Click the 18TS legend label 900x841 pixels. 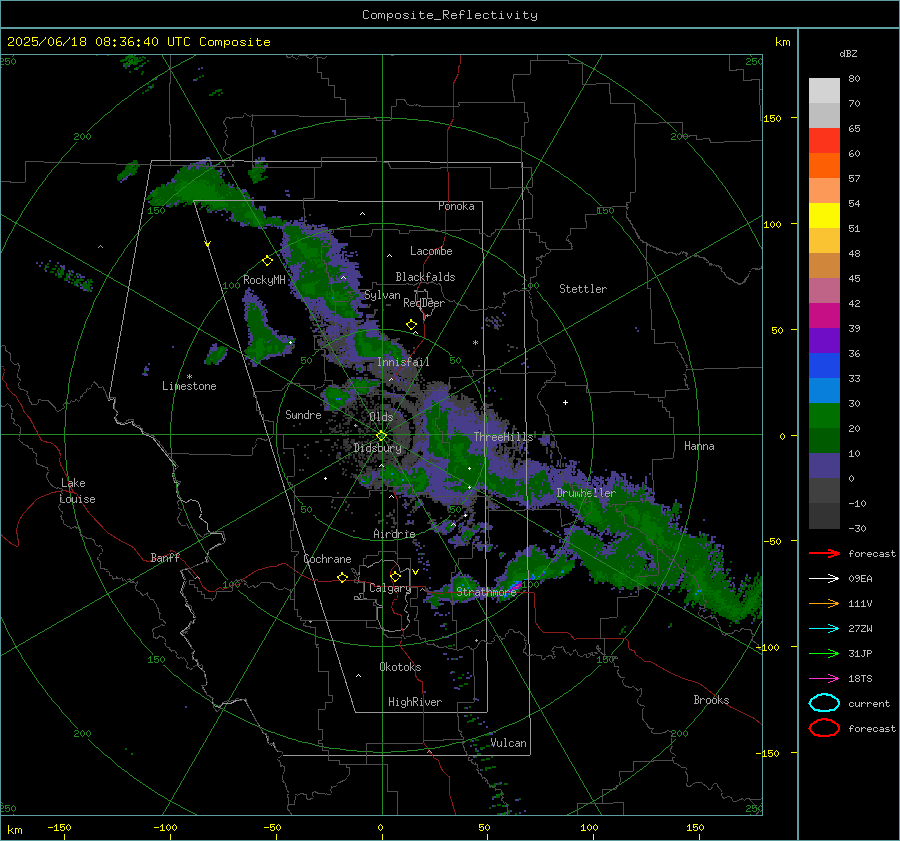coord(860,679)
